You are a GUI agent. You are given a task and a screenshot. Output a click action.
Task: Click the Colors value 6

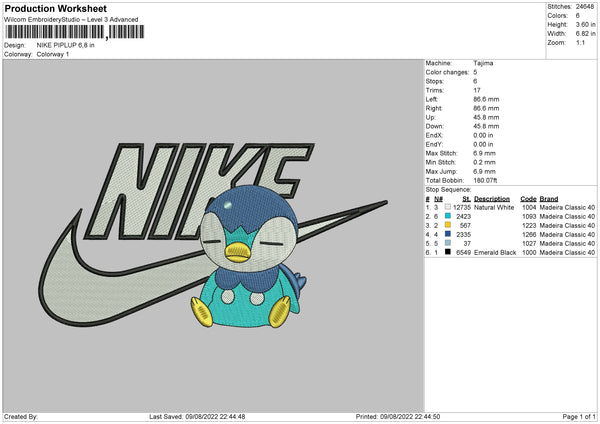point(577,16)
